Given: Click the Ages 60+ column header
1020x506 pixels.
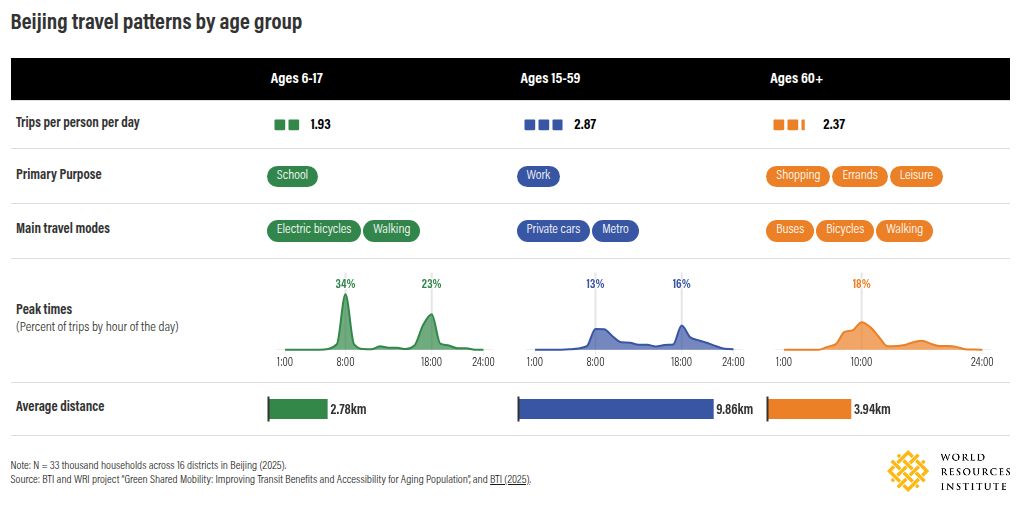Looking at the screenshot, I should 796,79.
